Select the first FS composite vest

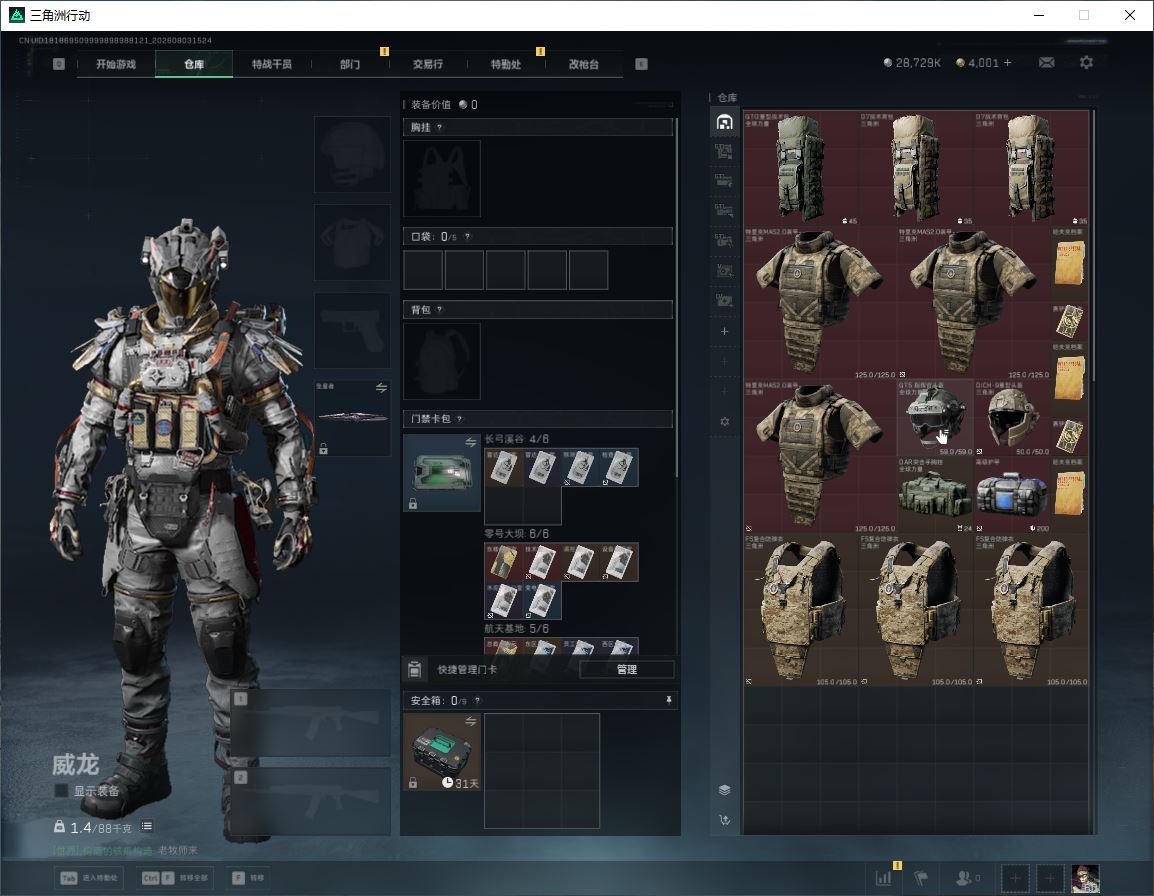801,610
